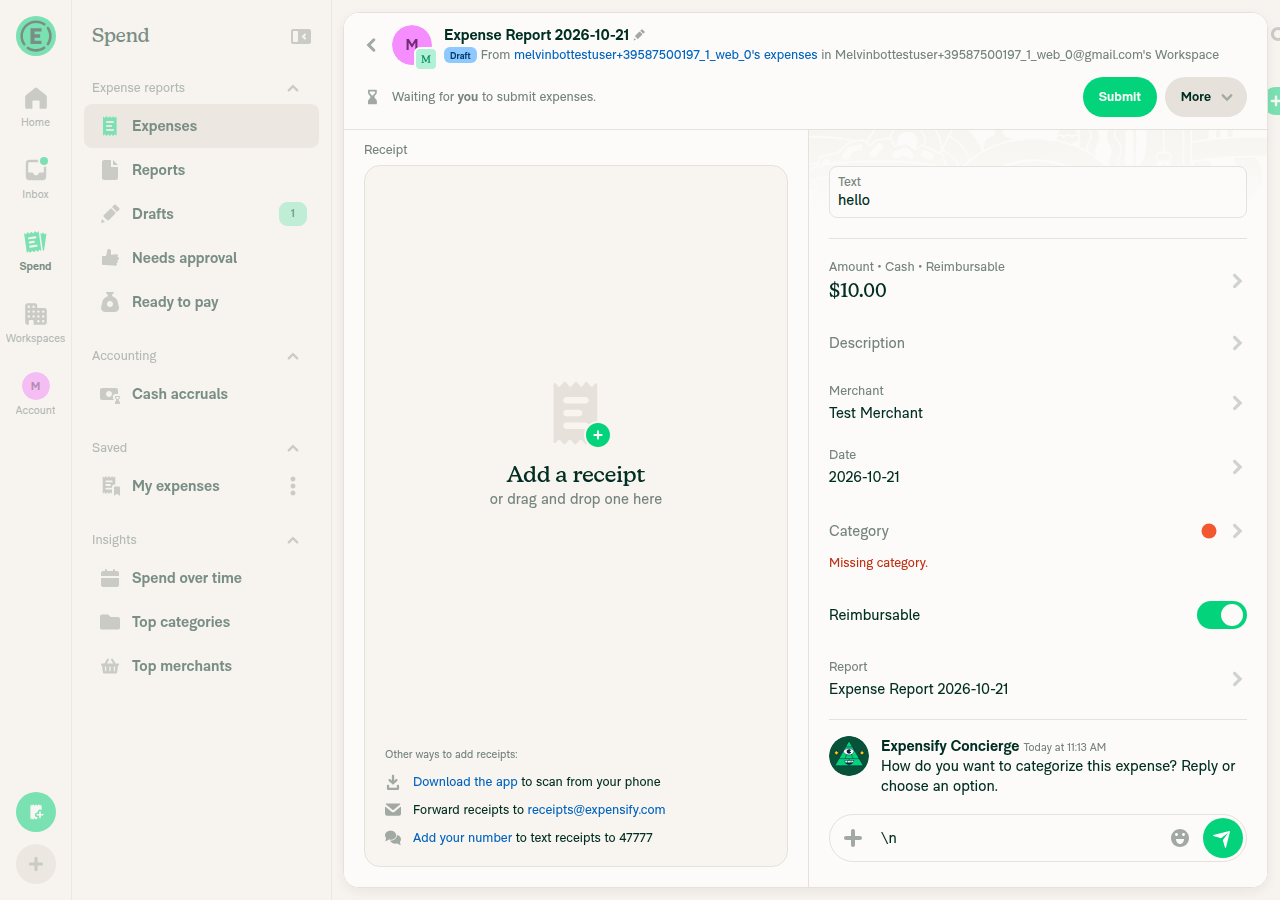The height and width of the screenshot is (900, 1280).
Task: Open Cash accruals
Action: coord(201,394)
